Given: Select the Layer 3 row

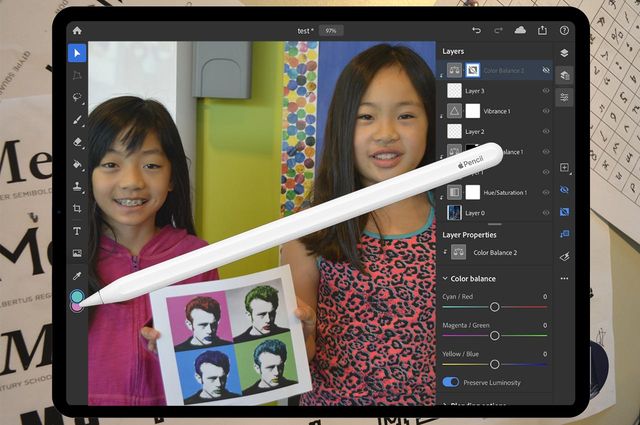Looking at the screenshot, I should [496, 91].
